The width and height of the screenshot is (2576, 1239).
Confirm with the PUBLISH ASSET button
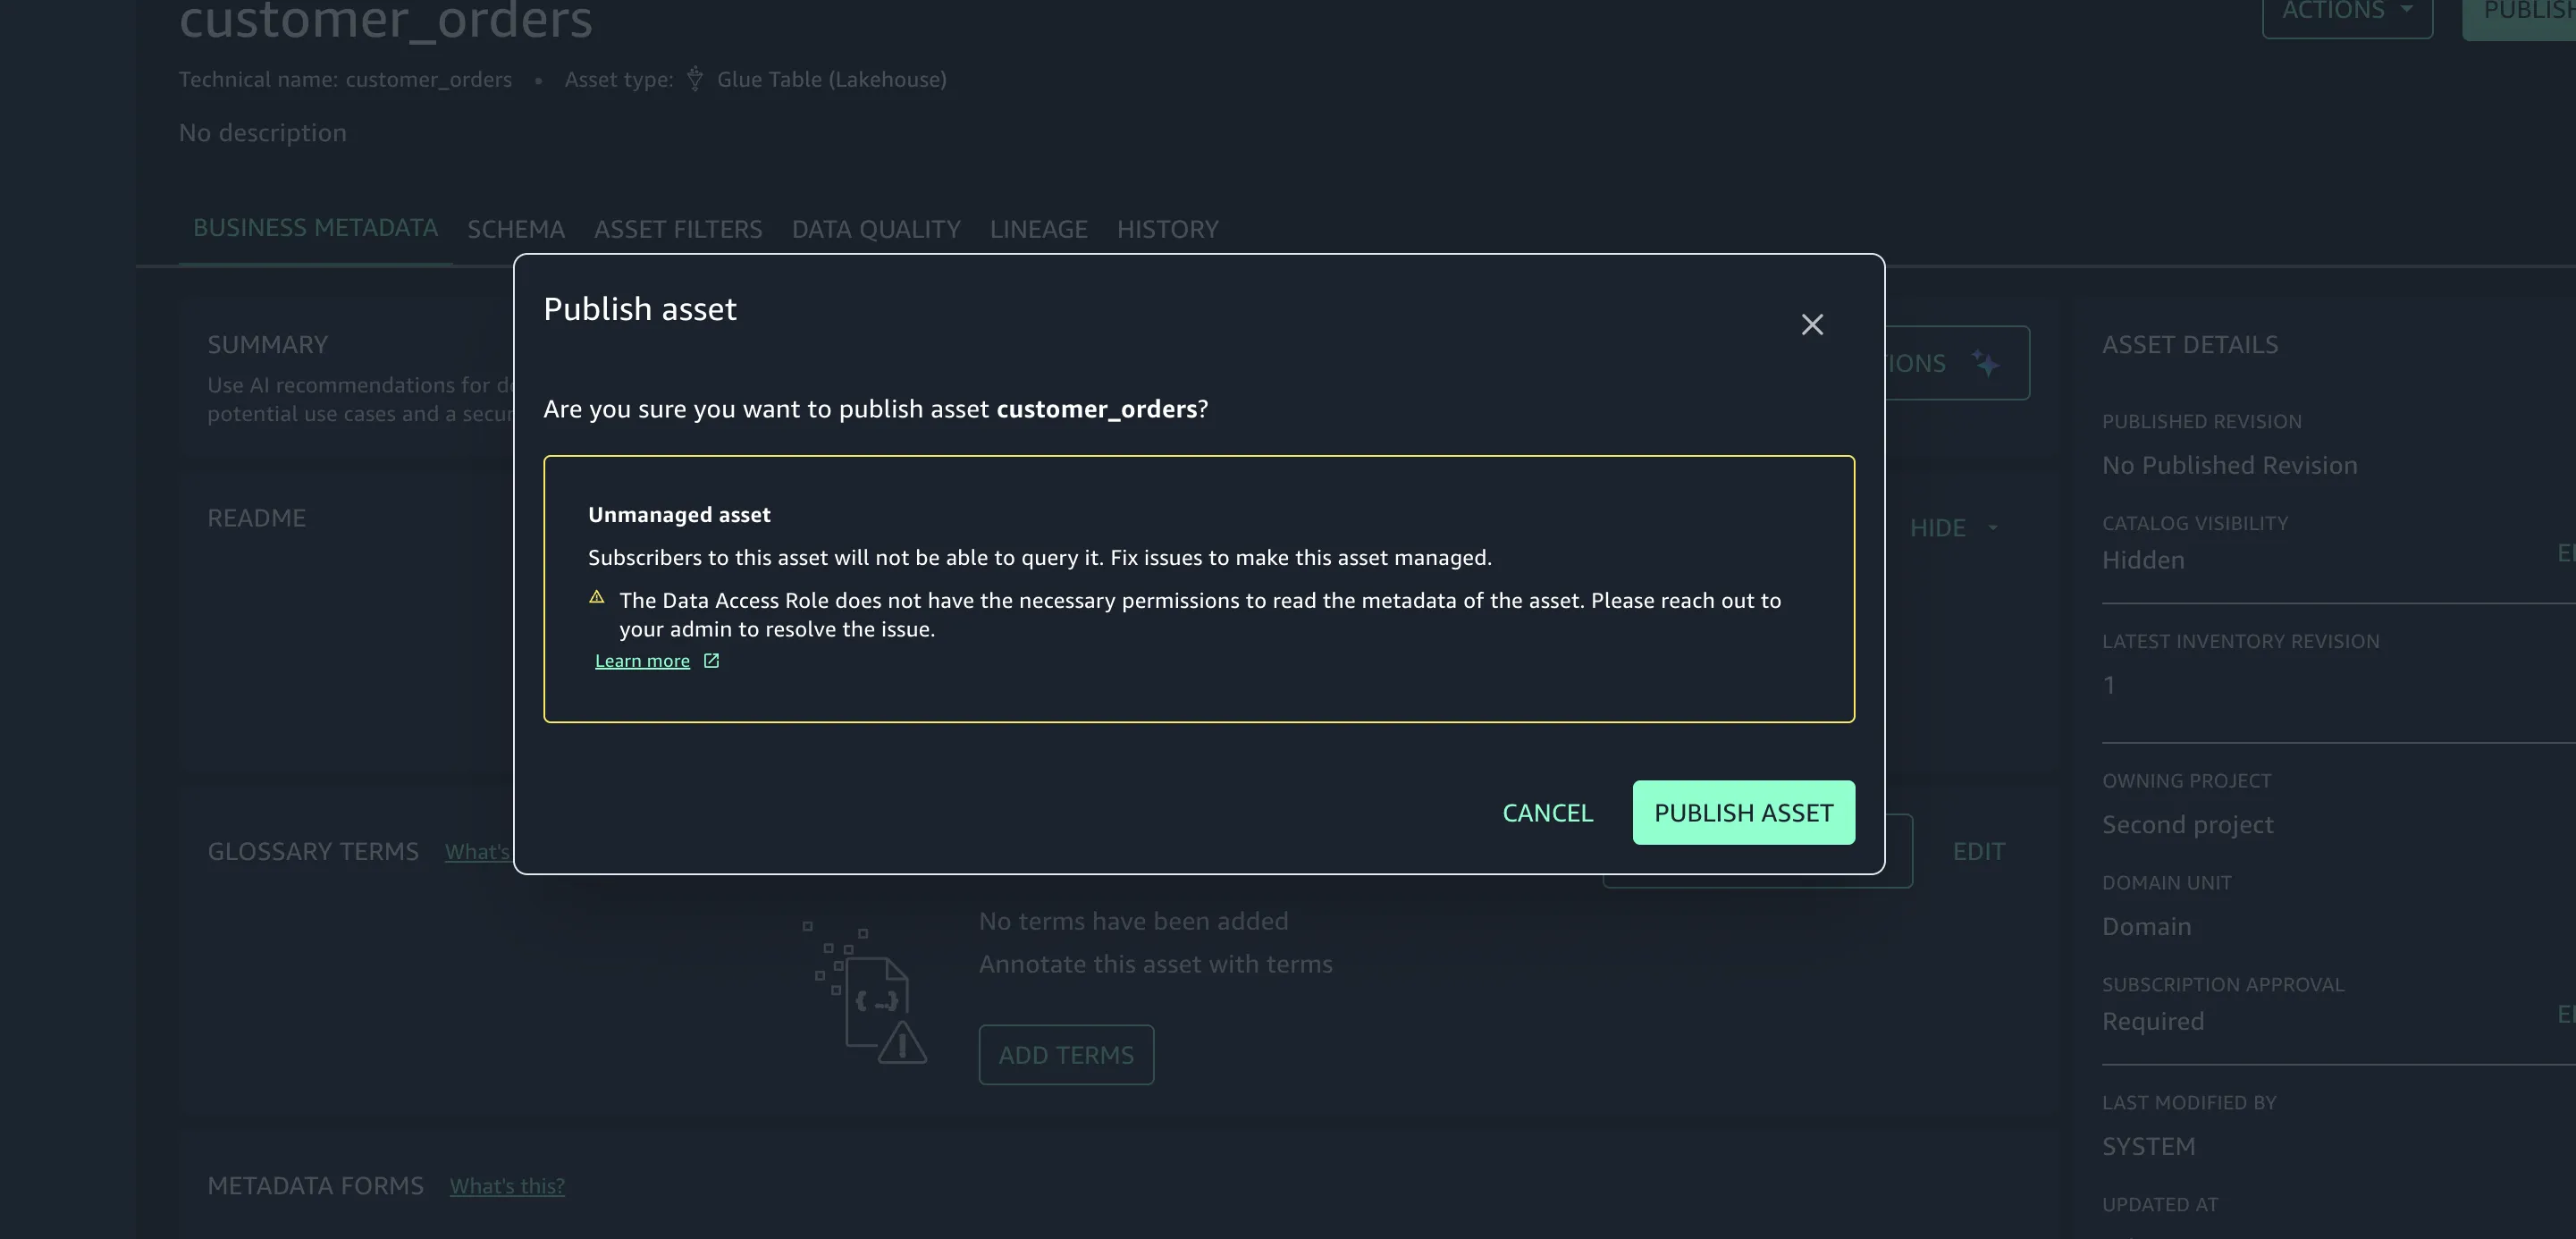1743,812
